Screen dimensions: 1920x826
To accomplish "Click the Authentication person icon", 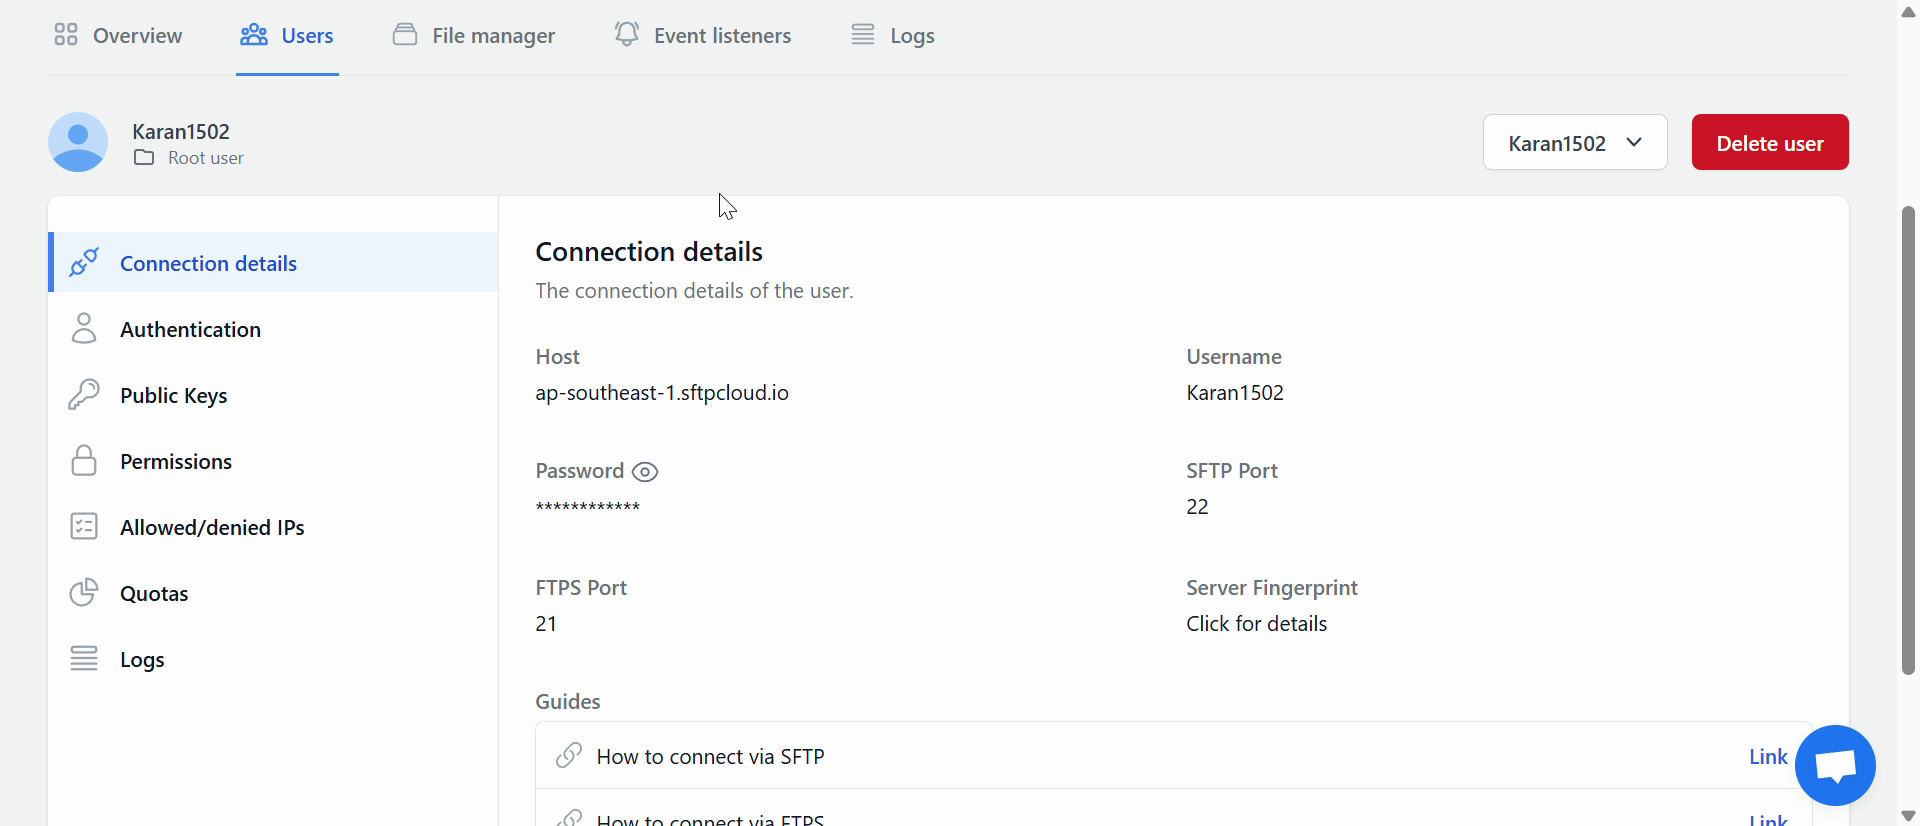I will [84, 328].
